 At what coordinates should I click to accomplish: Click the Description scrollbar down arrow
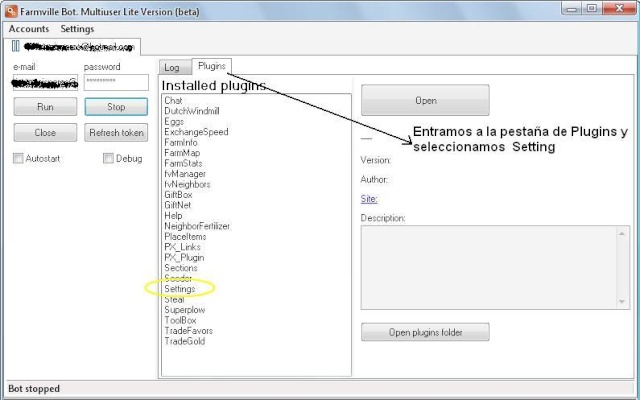(x=622, y=301)
